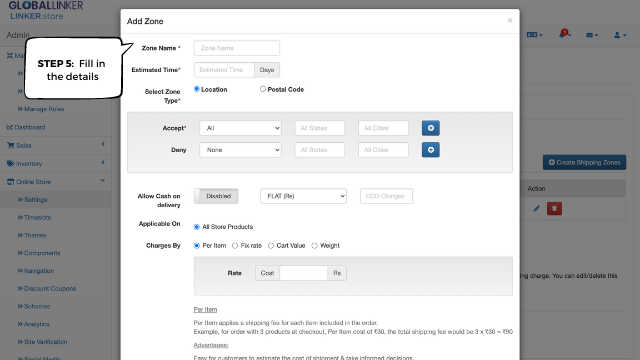Click the Online Store shop icon
Image resolution: width=640 pixels, height=360 pixels.
10,182
